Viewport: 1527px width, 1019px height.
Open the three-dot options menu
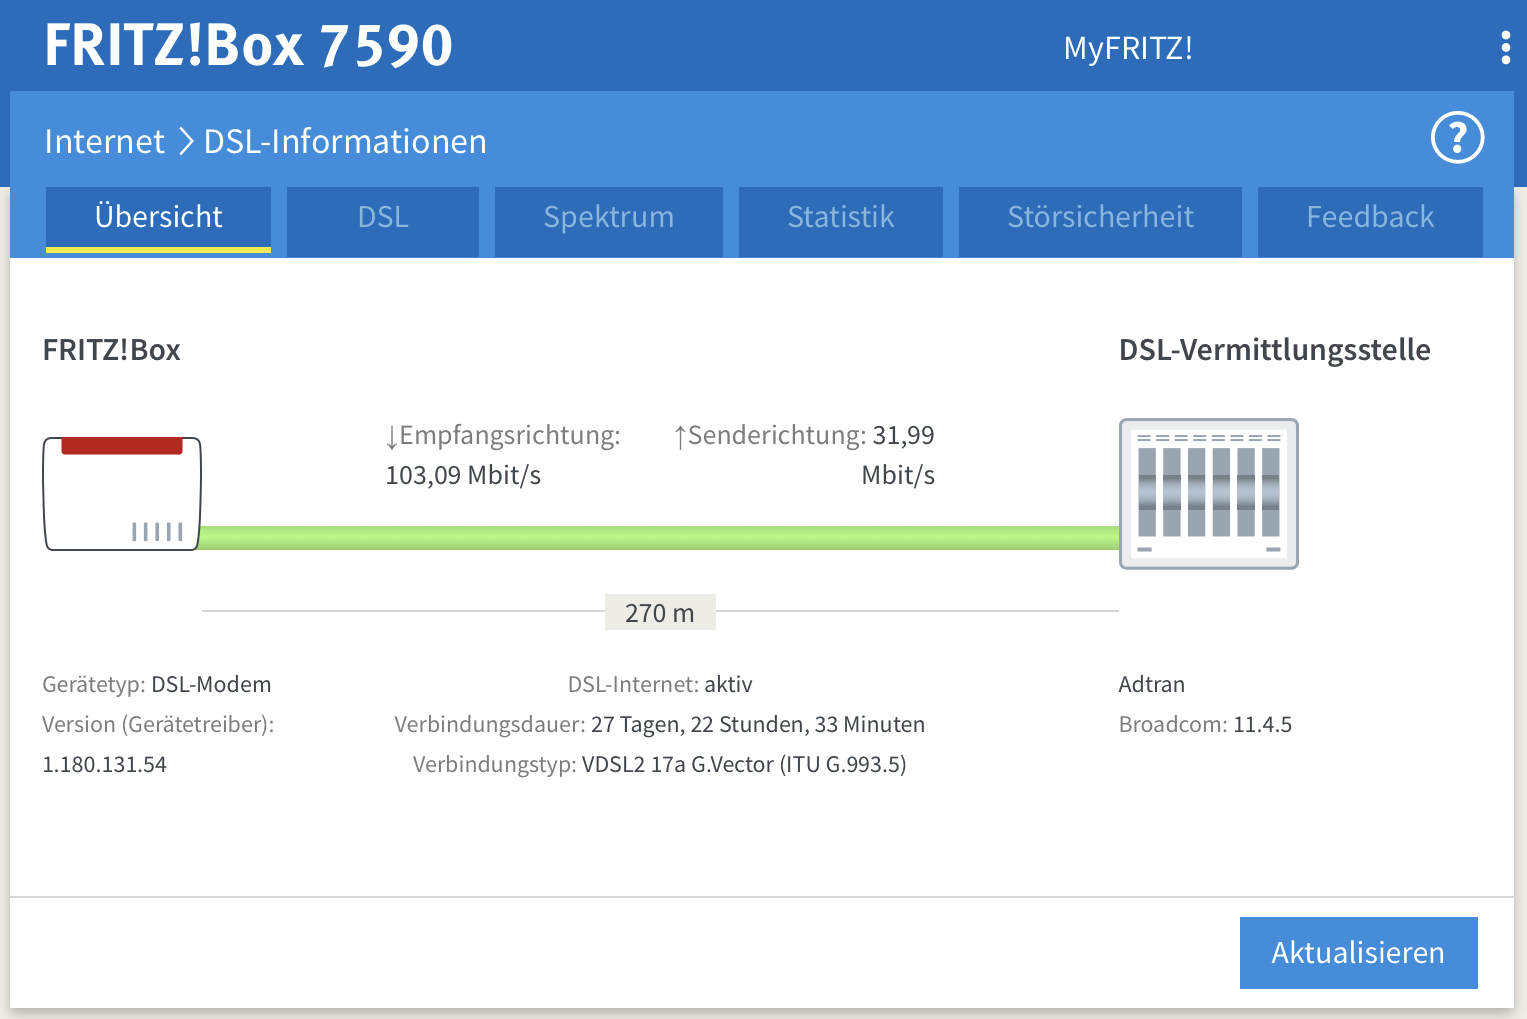[1505, 48]
